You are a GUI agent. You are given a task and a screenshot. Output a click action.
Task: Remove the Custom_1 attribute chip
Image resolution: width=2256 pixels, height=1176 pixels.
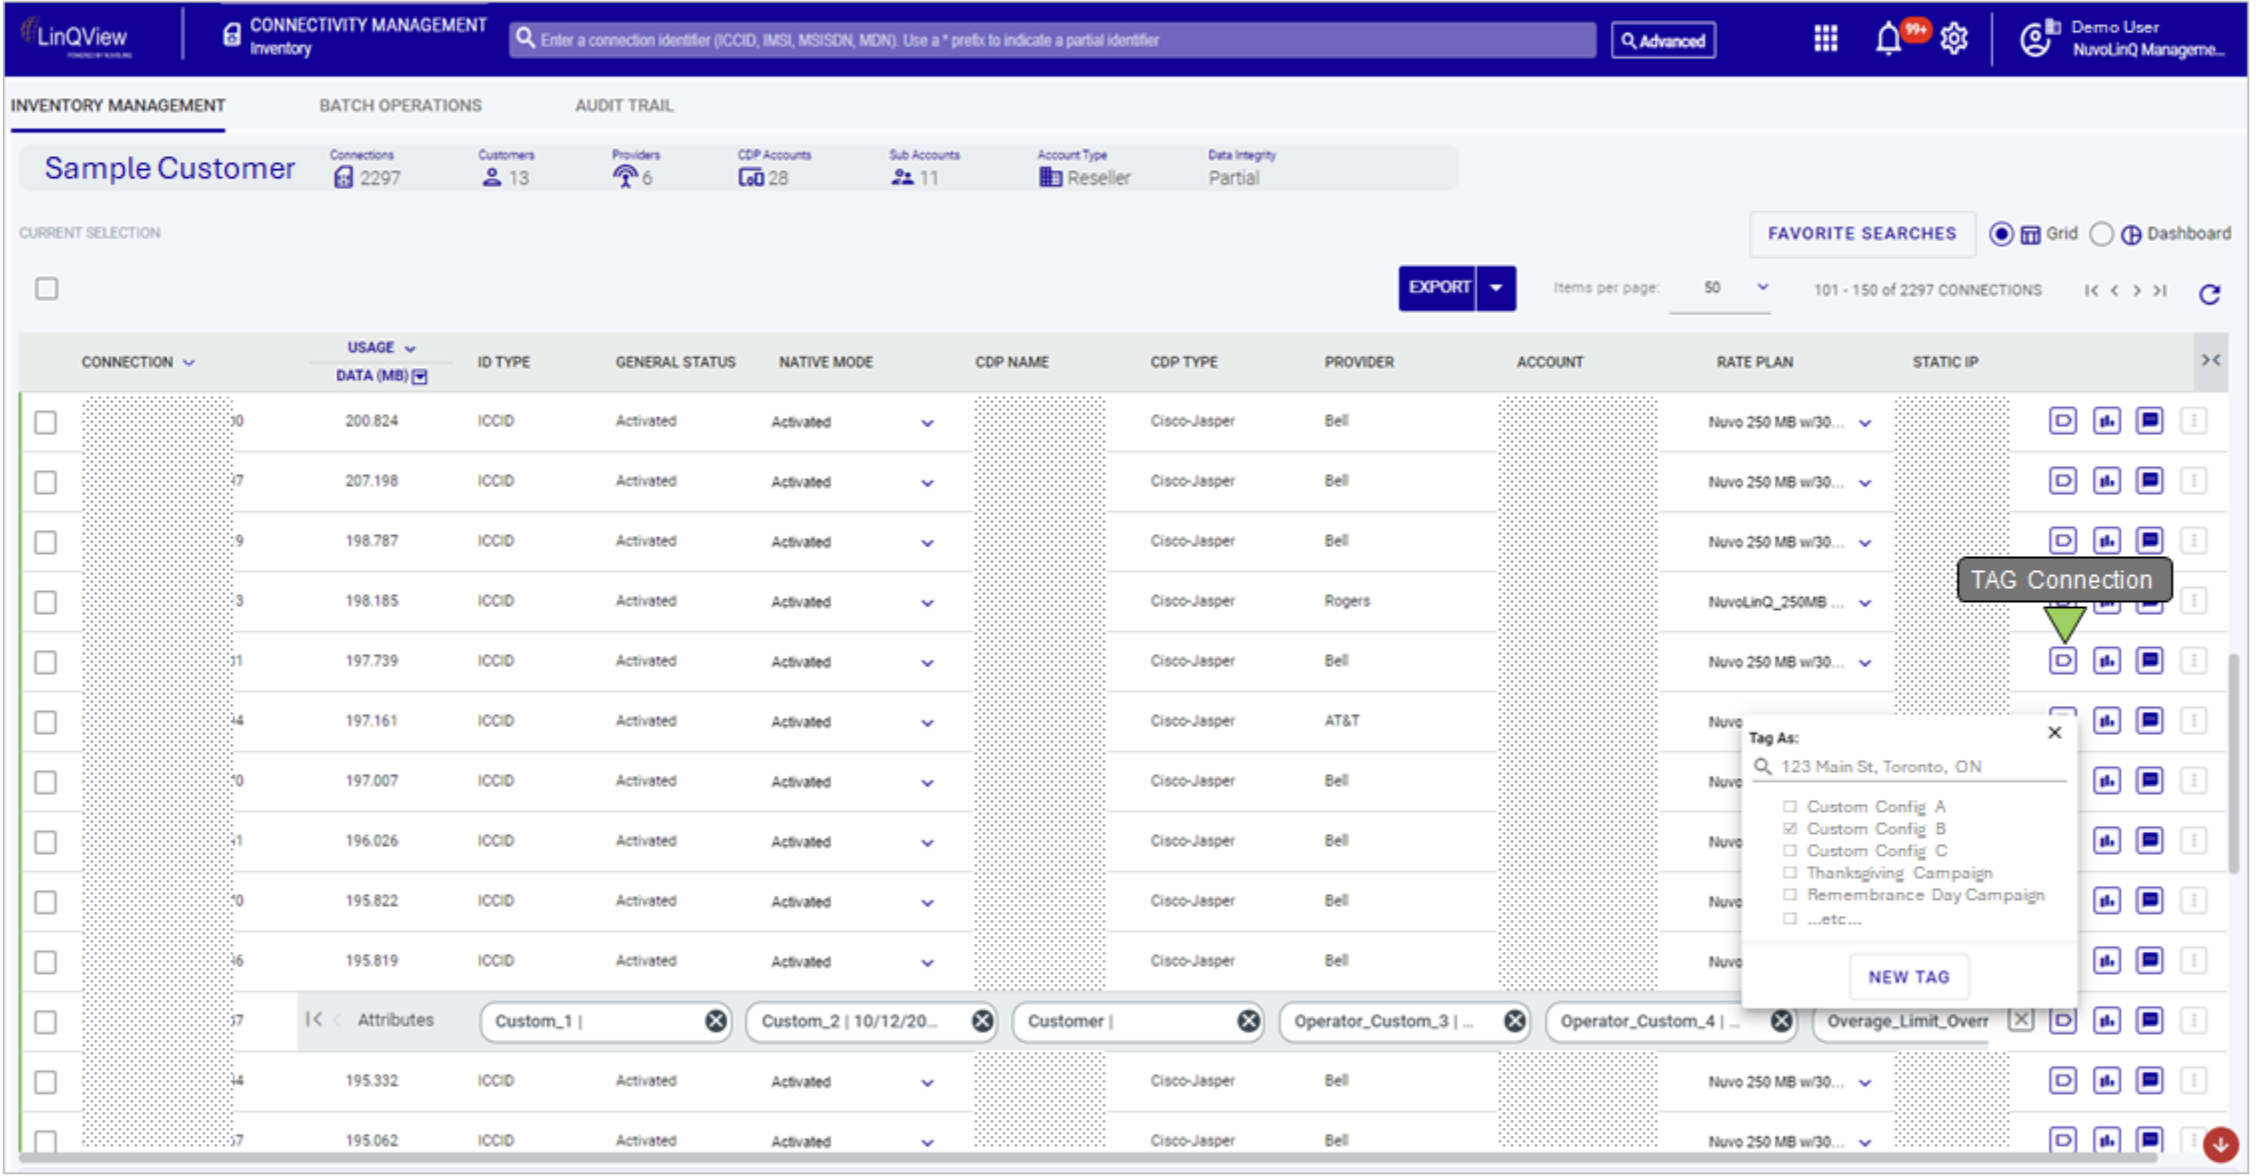(715, 1021)
